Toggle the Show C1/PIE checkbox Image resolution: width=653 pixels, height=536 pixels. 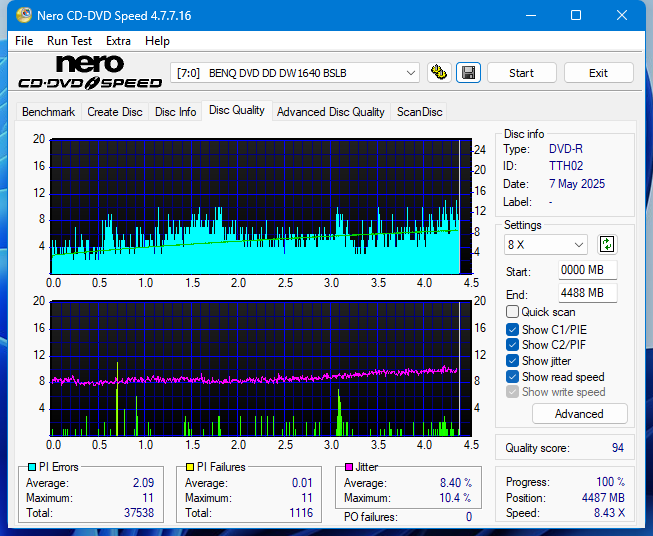click(x=513, y=329)
